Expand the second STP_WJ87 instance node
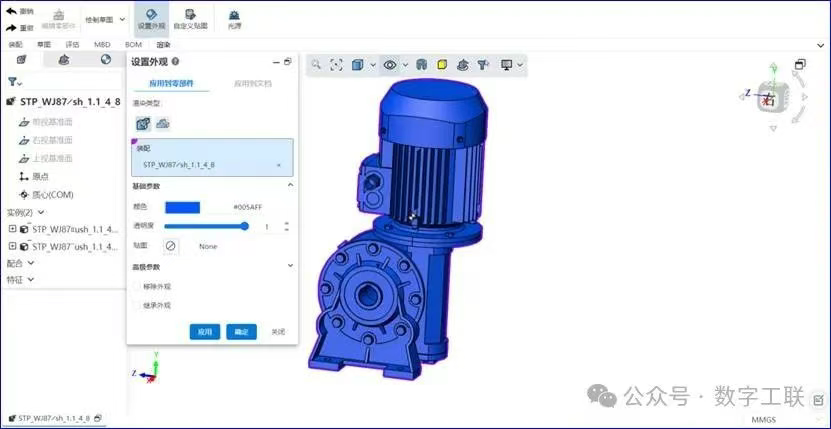The width and height of the screenshot is (831, 429). point(13,247)
